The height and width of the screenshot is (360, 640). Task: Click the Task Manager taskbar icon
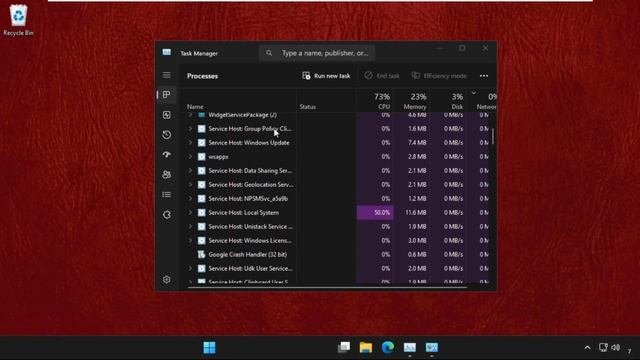point(410,347)
